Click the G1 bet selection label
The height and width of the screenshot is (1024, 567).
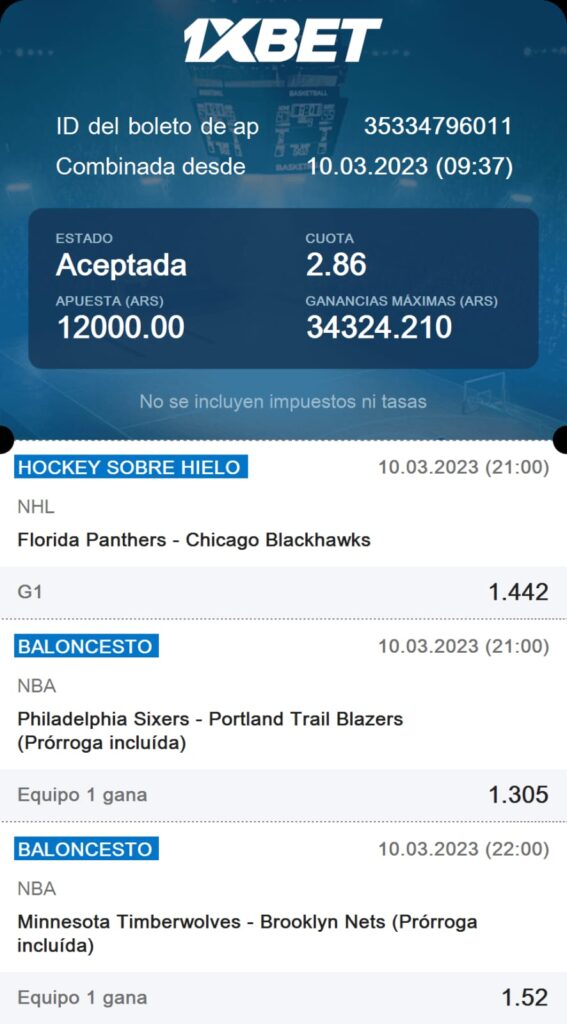(29, 592)
